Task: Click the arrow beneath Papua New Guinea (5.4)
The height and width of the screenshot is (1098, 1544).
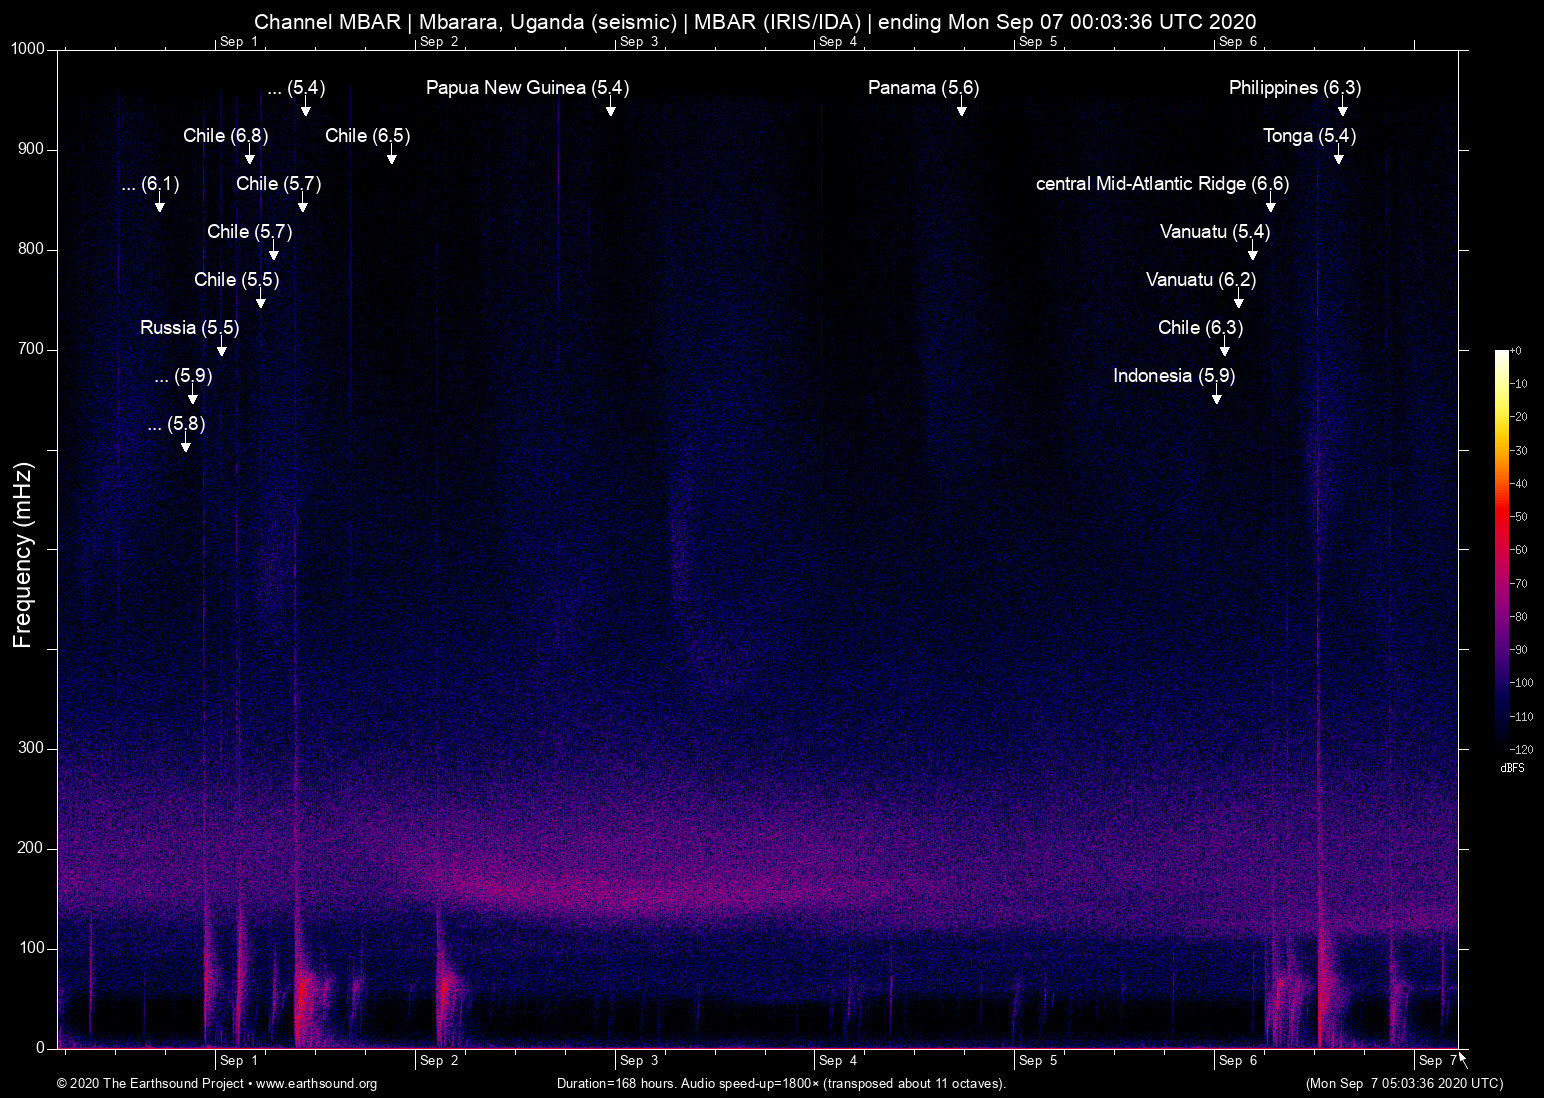Action: [x=610, y=108]
